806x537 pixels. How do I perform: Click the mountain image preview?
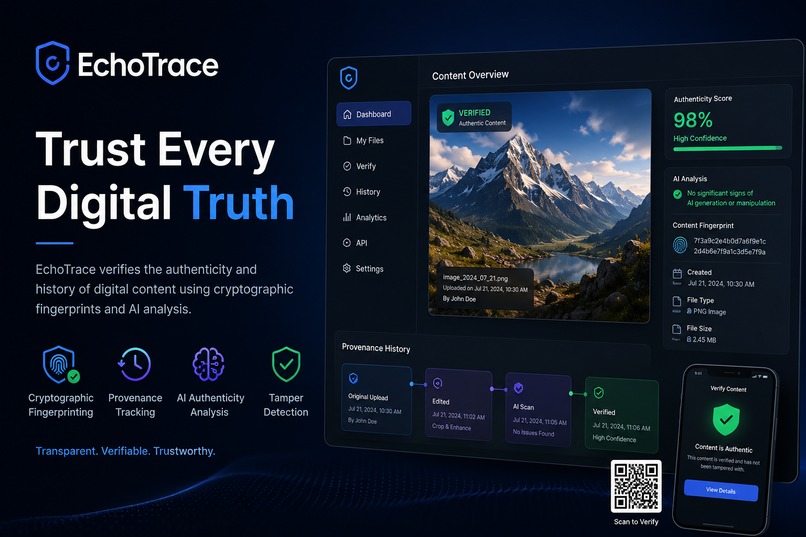(x=540, y=206)
